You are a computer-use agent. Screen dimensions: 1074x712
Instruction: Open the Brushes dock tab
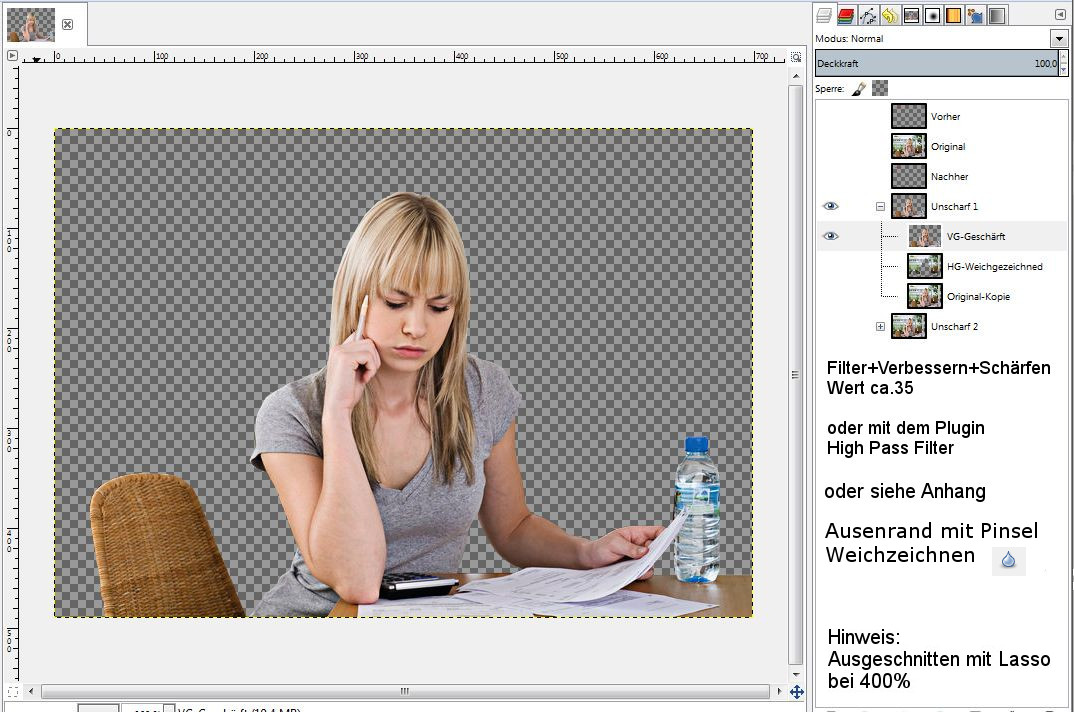pos(932,15)
